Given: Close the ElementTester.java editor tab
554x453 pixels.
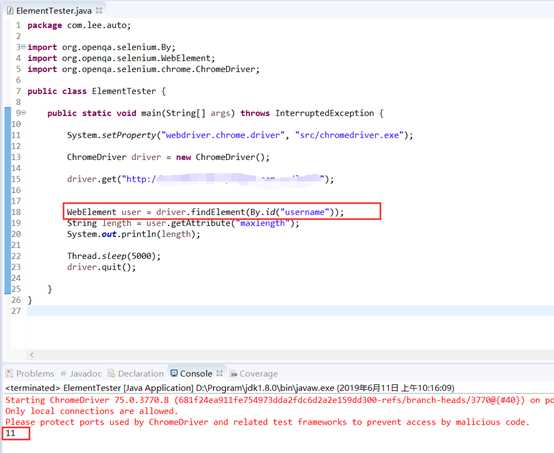Looking at the screenshot, I should point(99,11).
